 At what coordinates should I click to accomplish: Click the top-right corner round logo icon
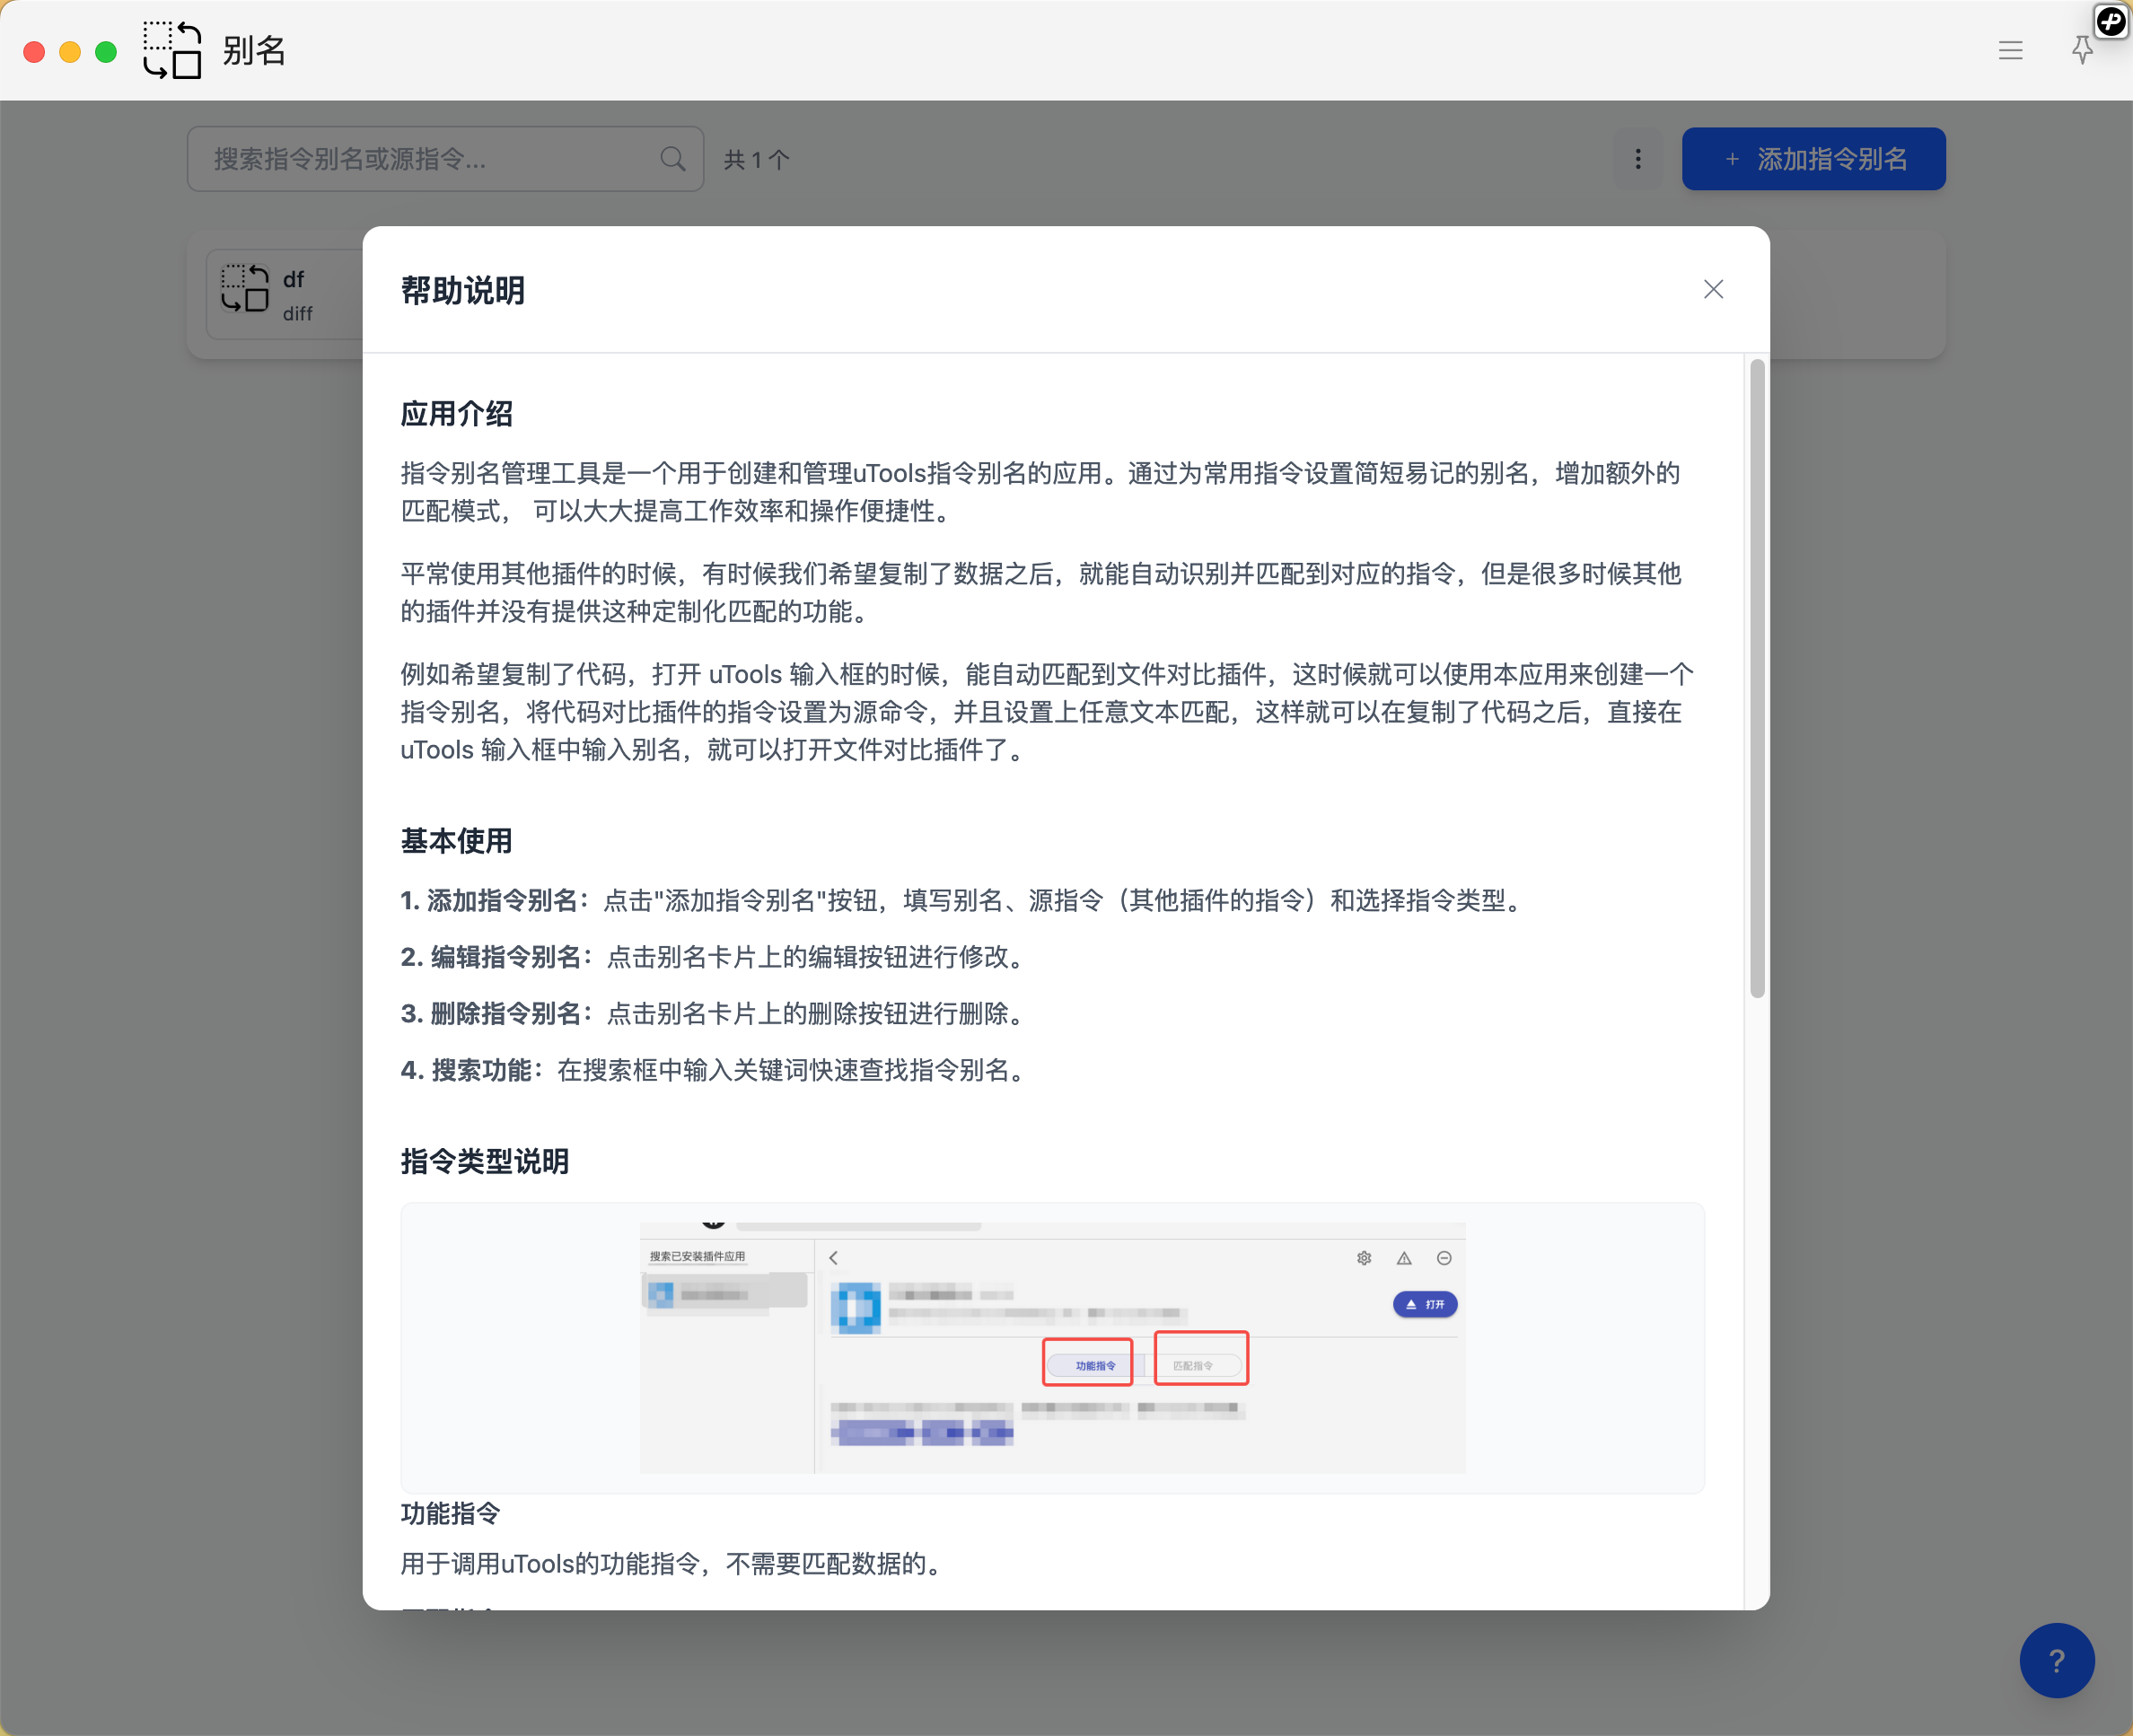click(x=2111, y=21)
